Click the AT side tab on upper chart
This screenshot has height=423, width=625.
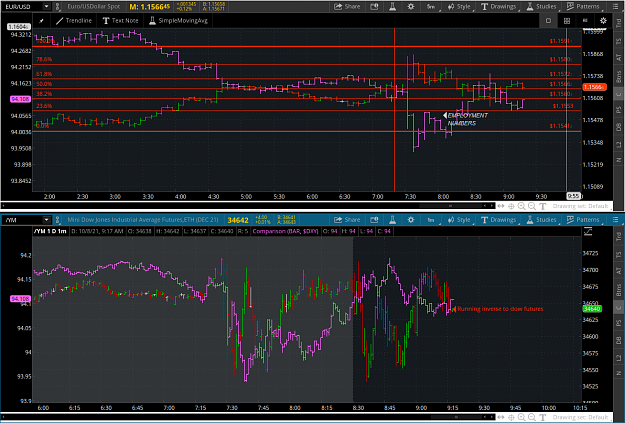(x=619, y=57)
